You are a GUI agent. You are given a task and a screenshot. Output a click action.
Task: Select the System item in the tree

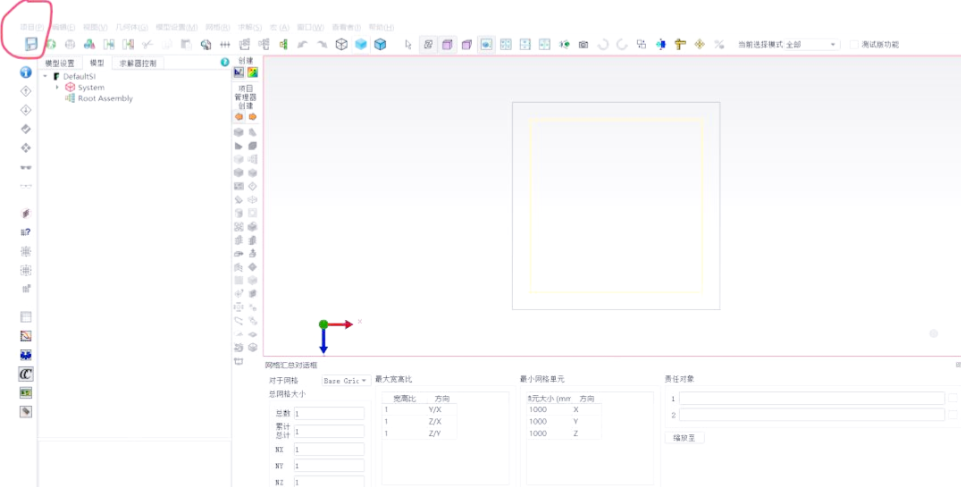[x=91, y=88]
